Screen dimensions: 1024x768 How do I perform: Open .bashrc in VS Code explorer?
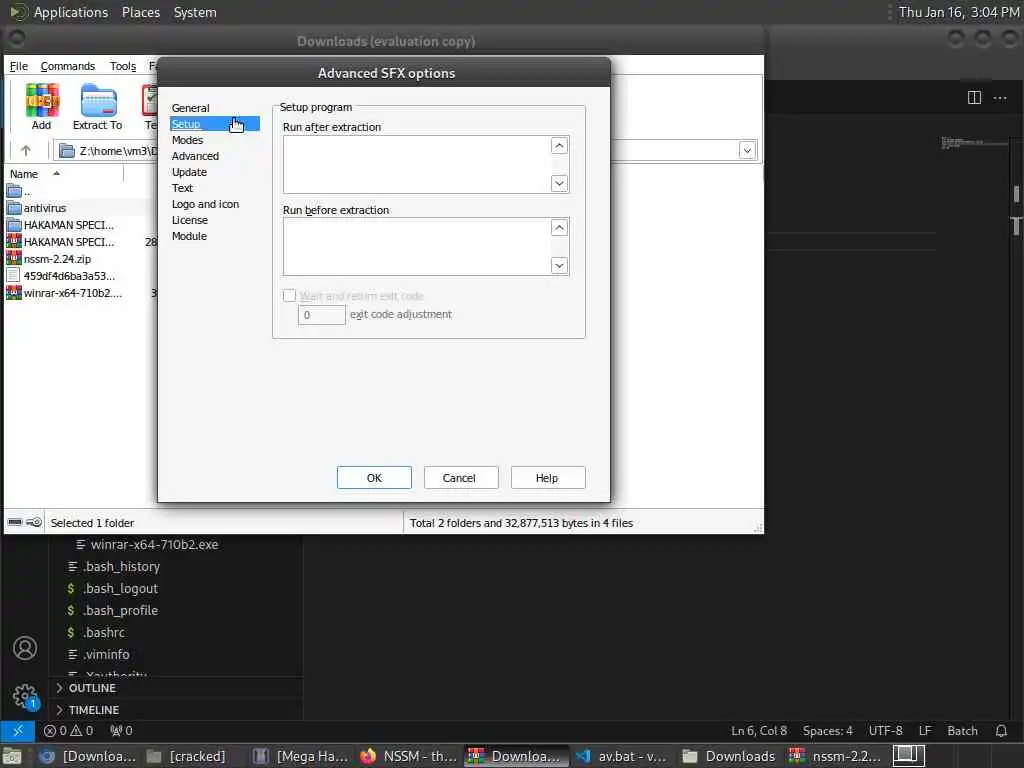pos(104,632)
